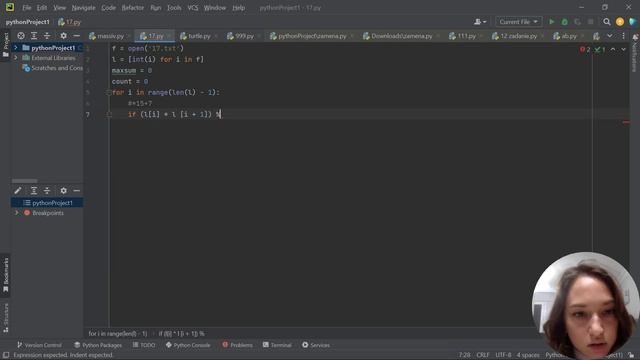The width and height of the screenshot is (640, 360).
Task: Go to next highlighted error arrow
Action: pyautogui.click(x=623, y=49)
